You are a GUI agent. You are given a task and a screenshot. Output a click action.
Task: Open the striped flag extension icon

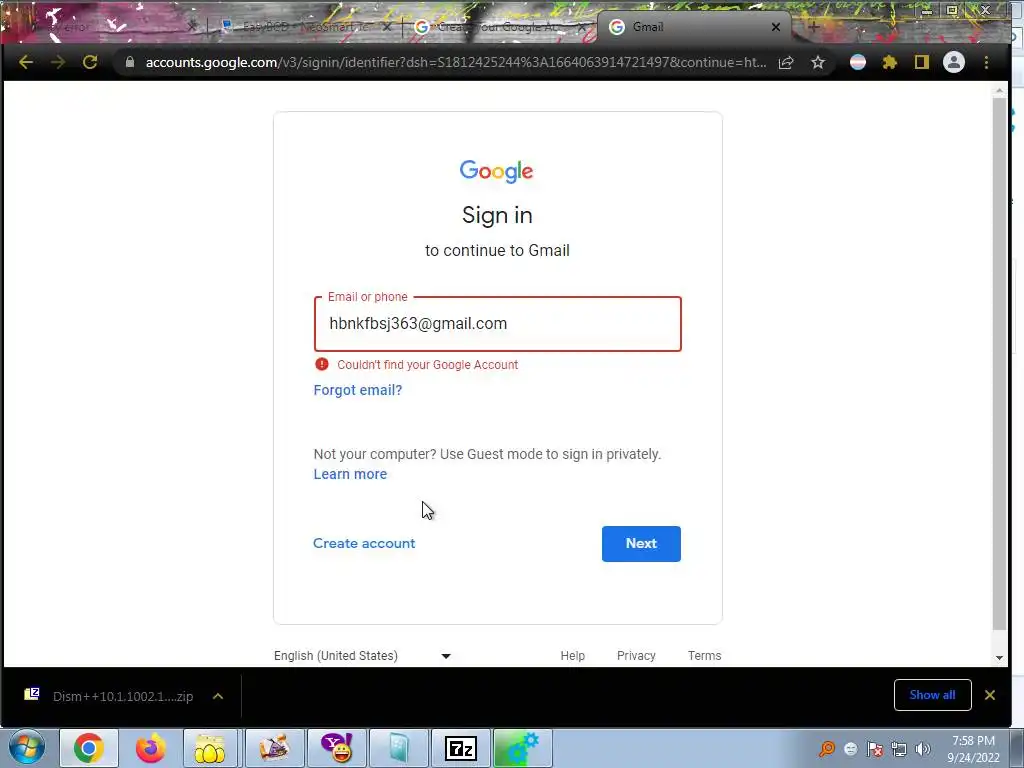pyautogui.click(x=857, y=62)
